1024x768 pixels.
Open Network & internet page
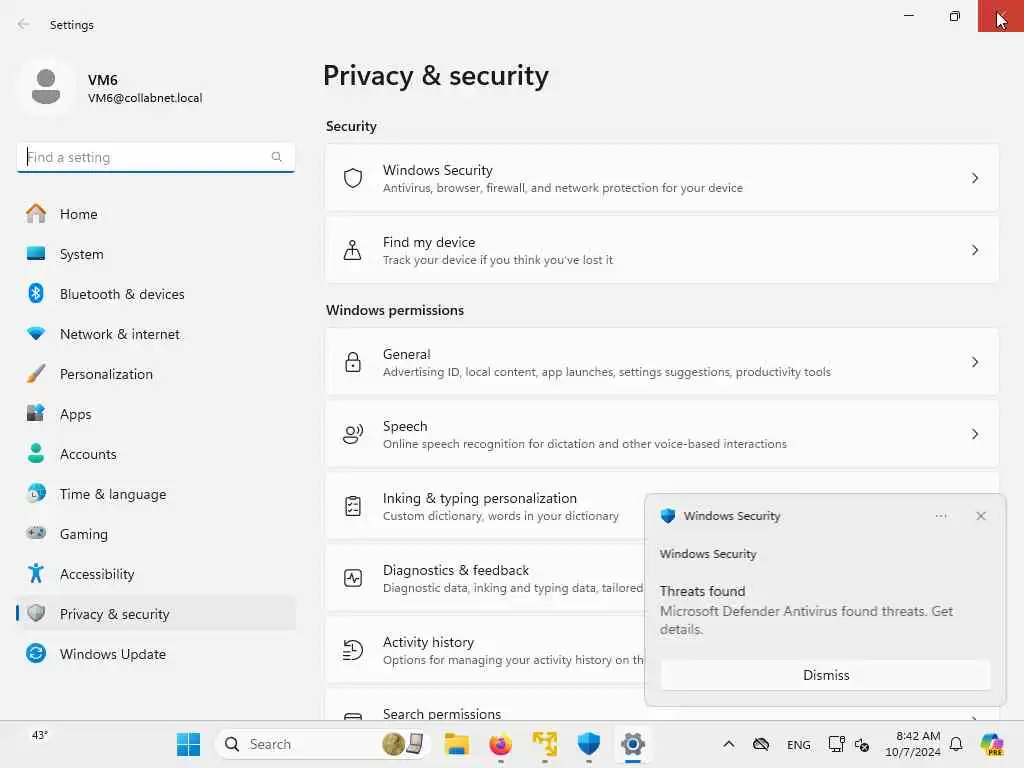[155, 333]
